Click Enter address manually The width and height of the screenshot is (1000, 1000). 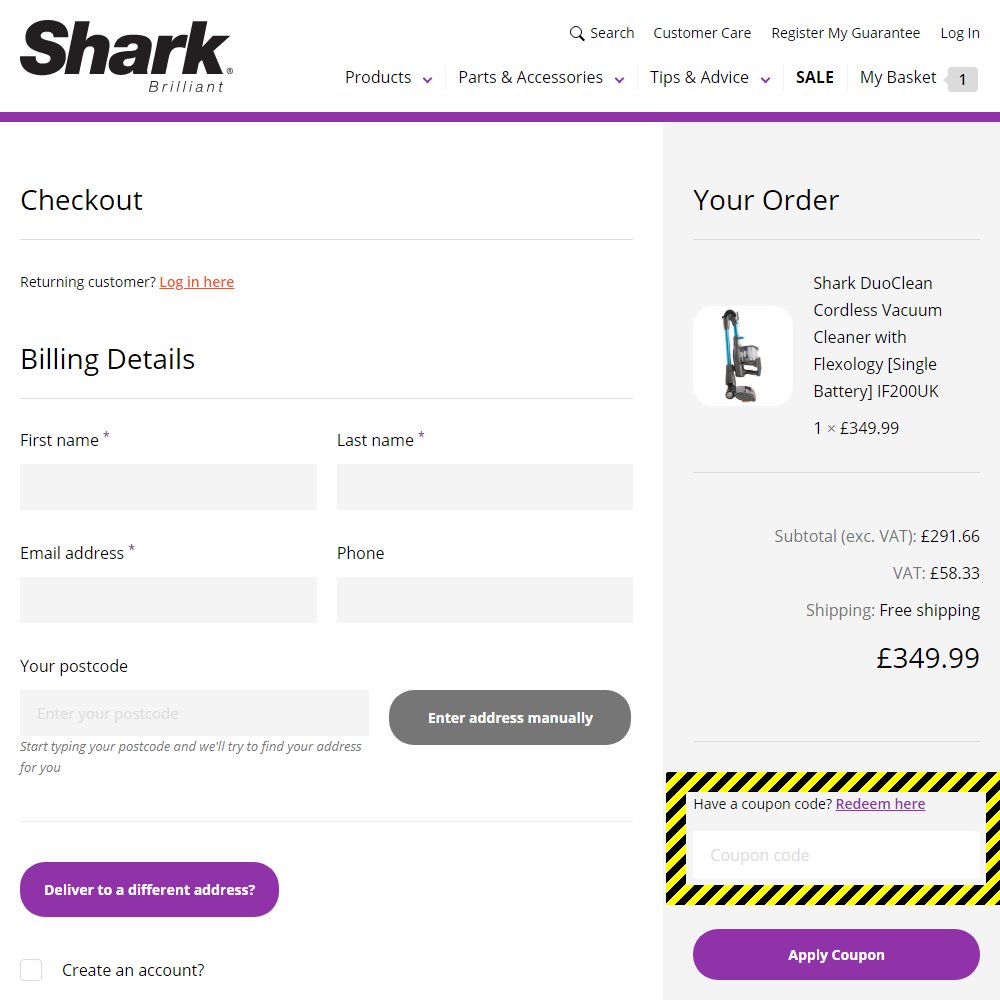pyautogui.click(x=509, y=717)
